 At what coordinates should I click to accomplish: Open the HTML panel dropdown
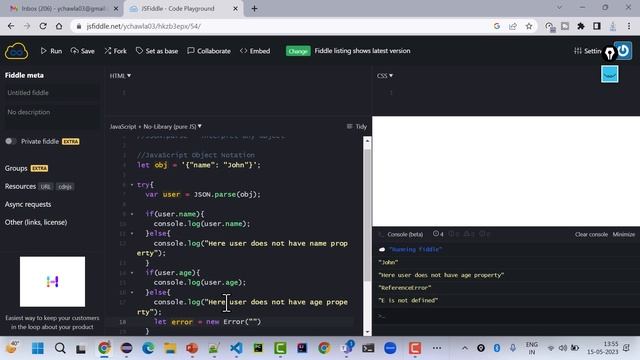tap(120, 76)
